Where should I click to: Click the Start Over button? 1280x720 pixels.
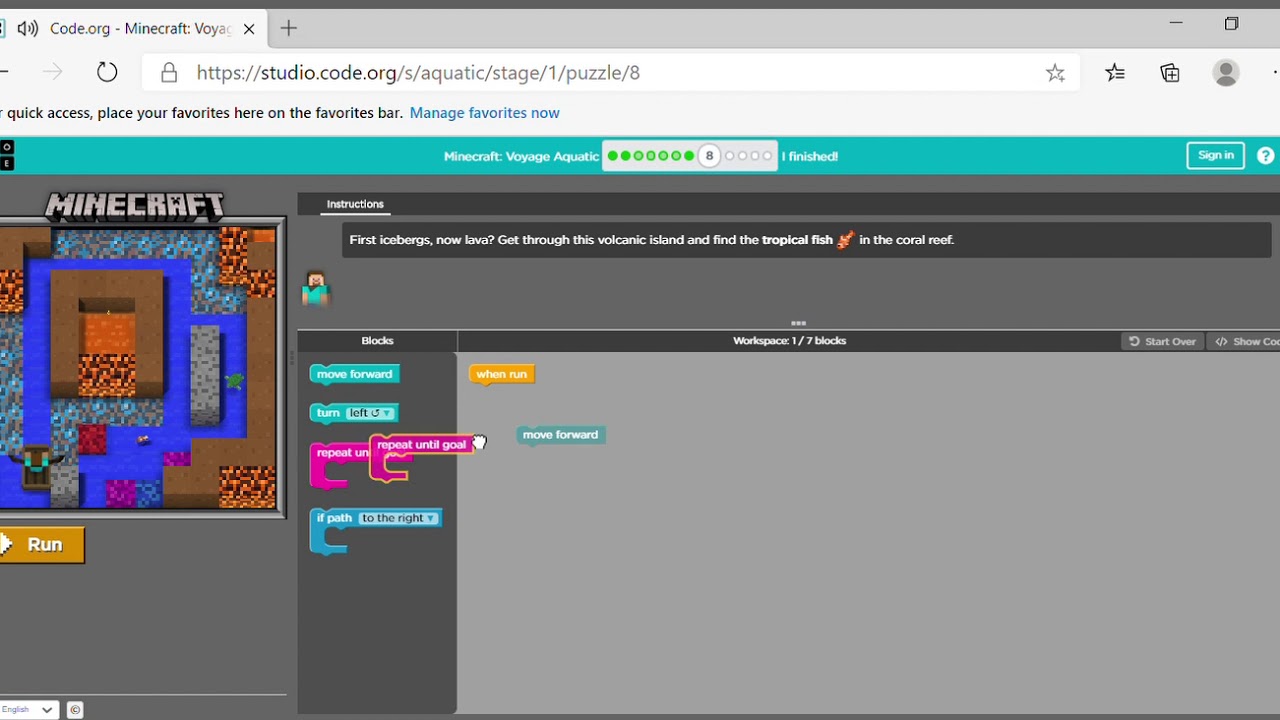[x=1163, y=341]
